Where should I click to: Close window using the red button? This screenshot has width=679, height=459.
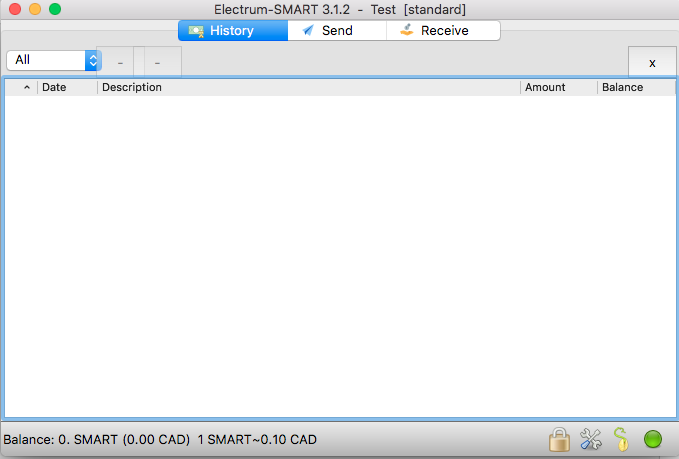[x=15, y=9]
